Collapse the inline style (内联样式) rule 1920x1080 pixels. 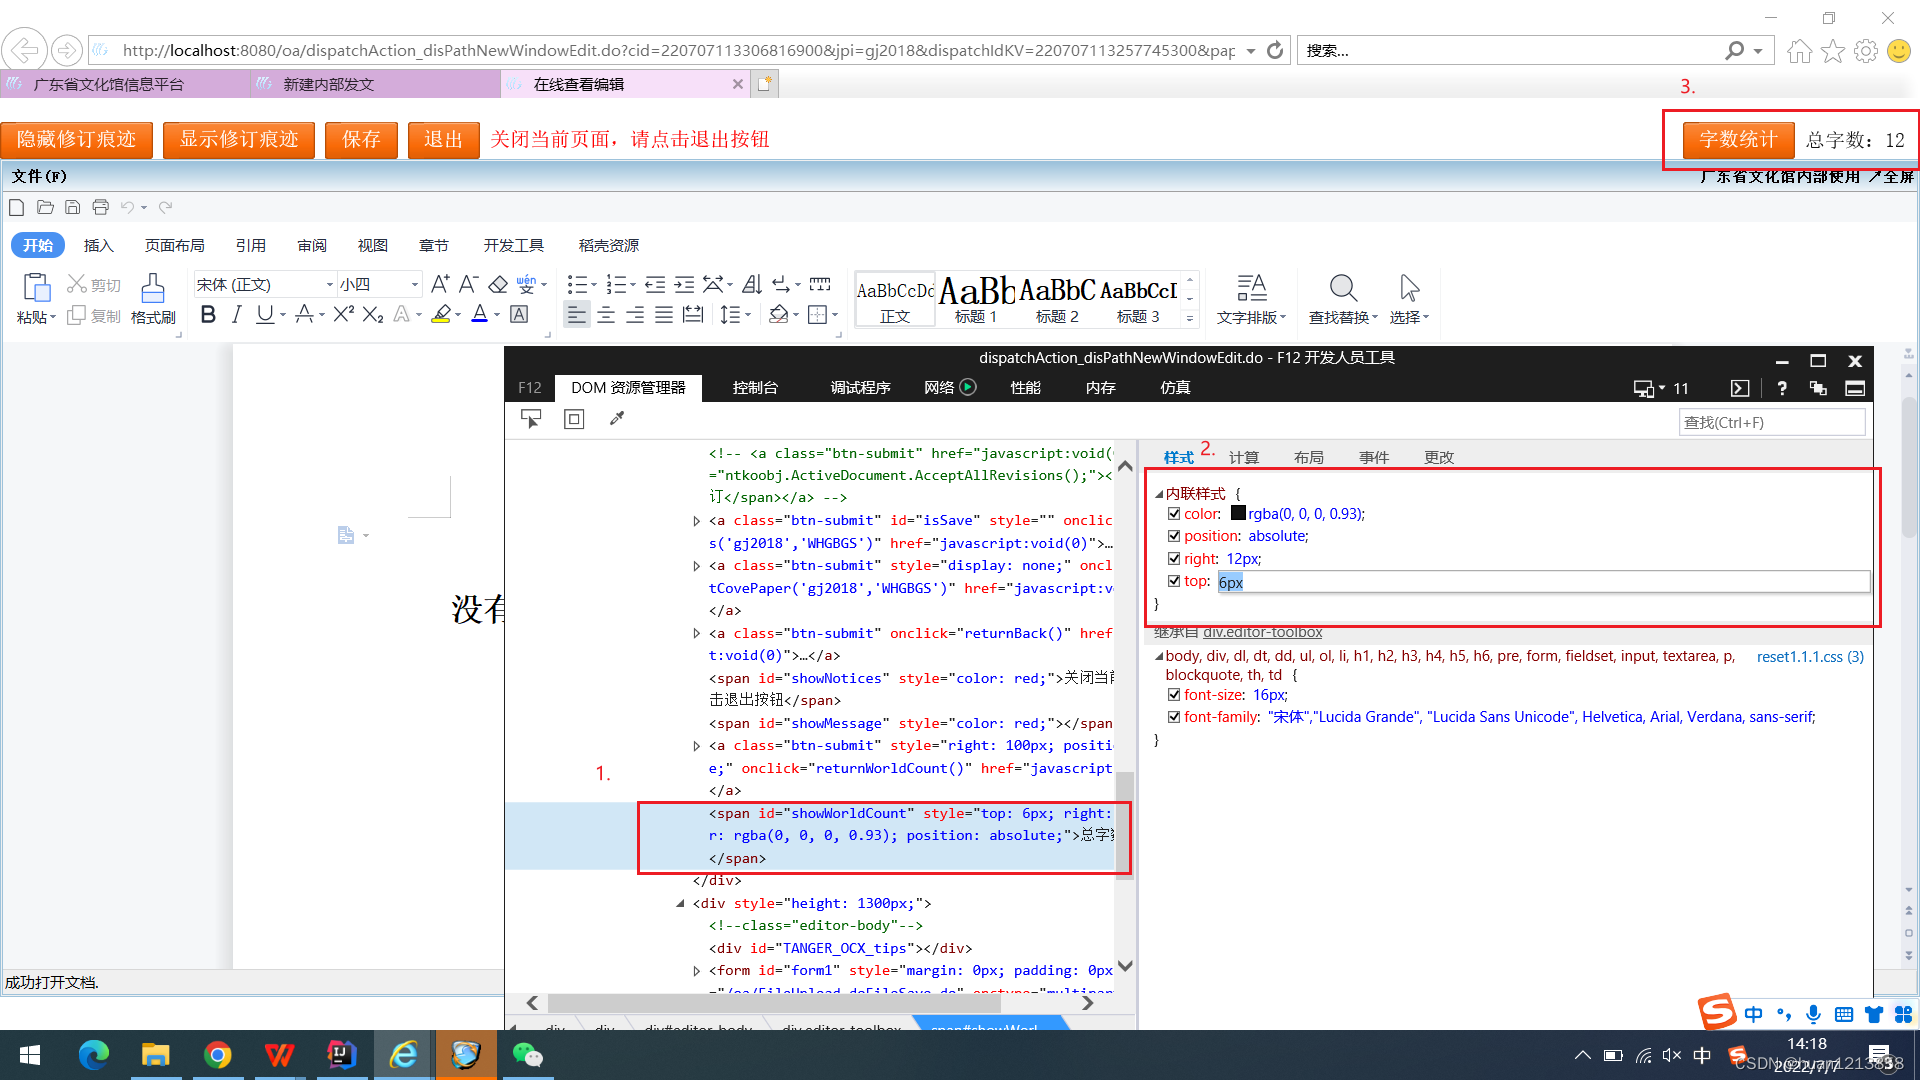point(1159,494)
